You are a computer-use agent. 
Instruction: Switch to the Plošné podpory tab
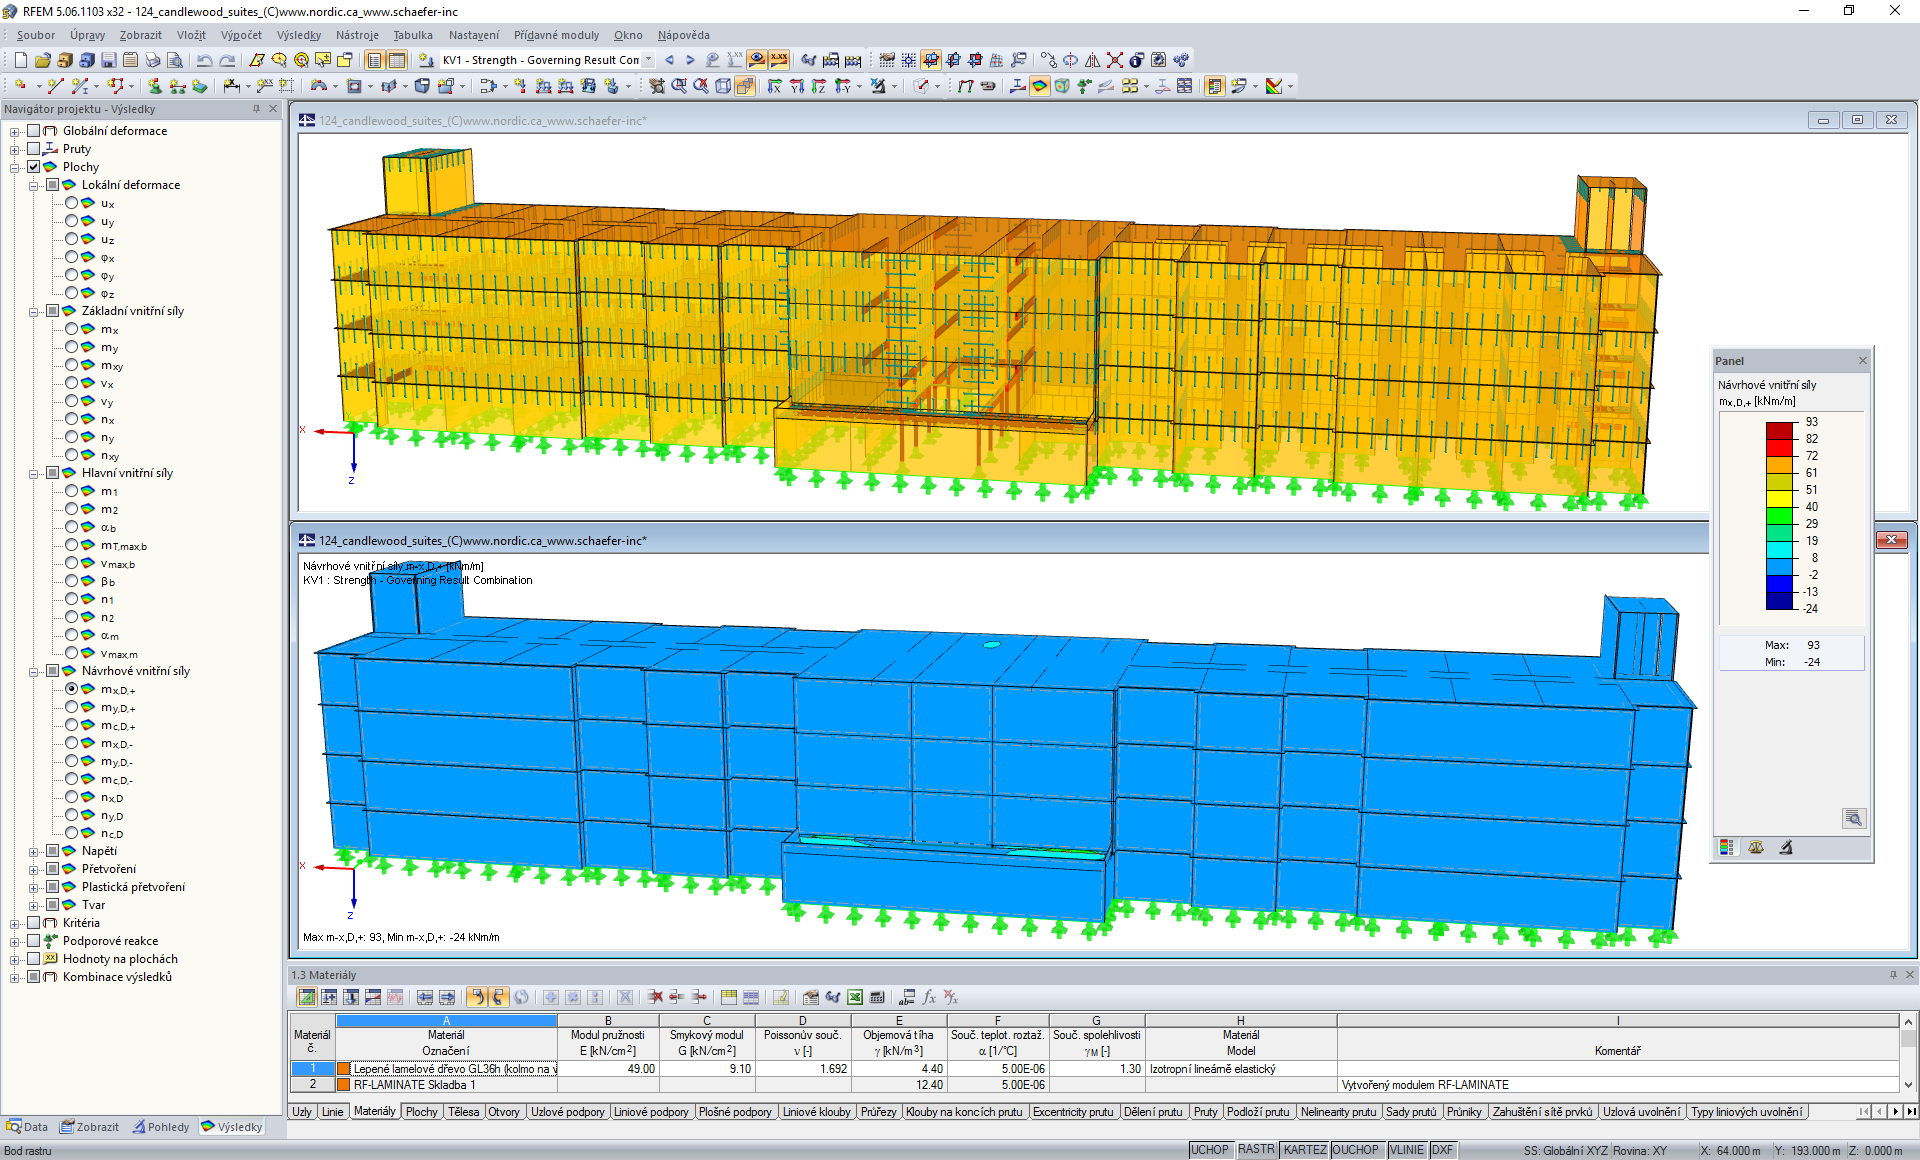736,1111
